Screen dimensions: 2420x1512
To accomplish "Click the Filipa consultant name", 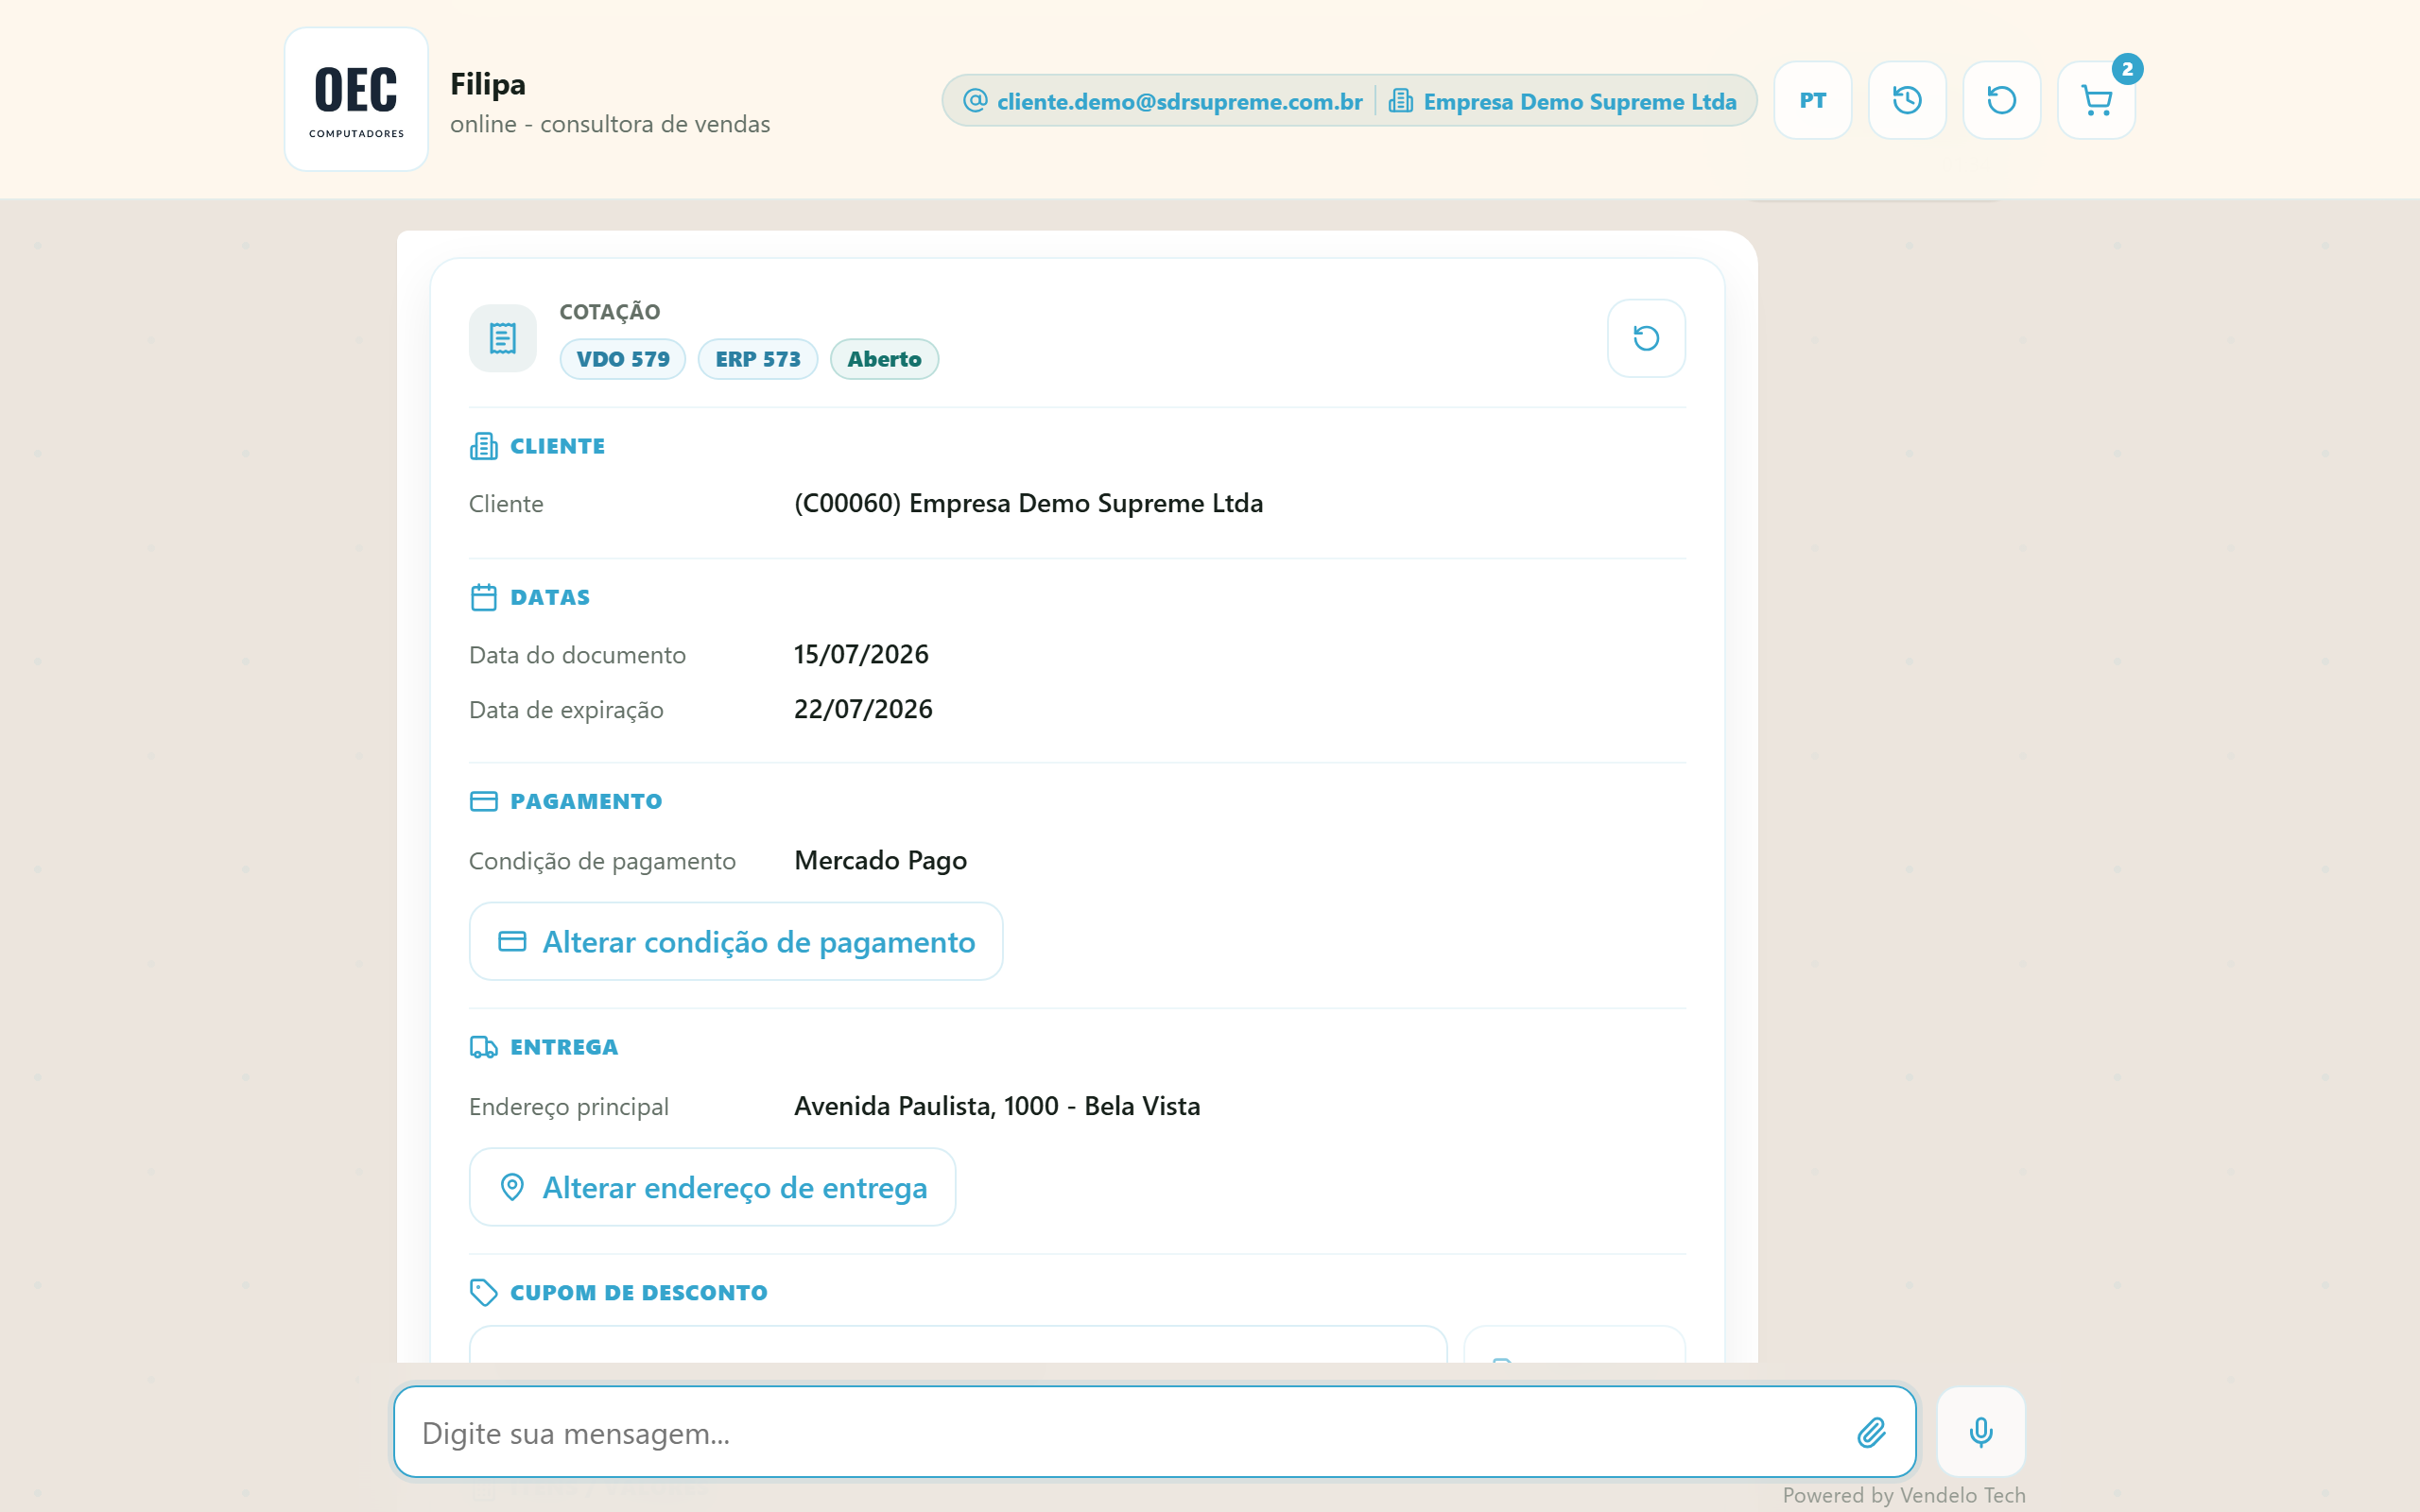I will [x=488, y=84].
